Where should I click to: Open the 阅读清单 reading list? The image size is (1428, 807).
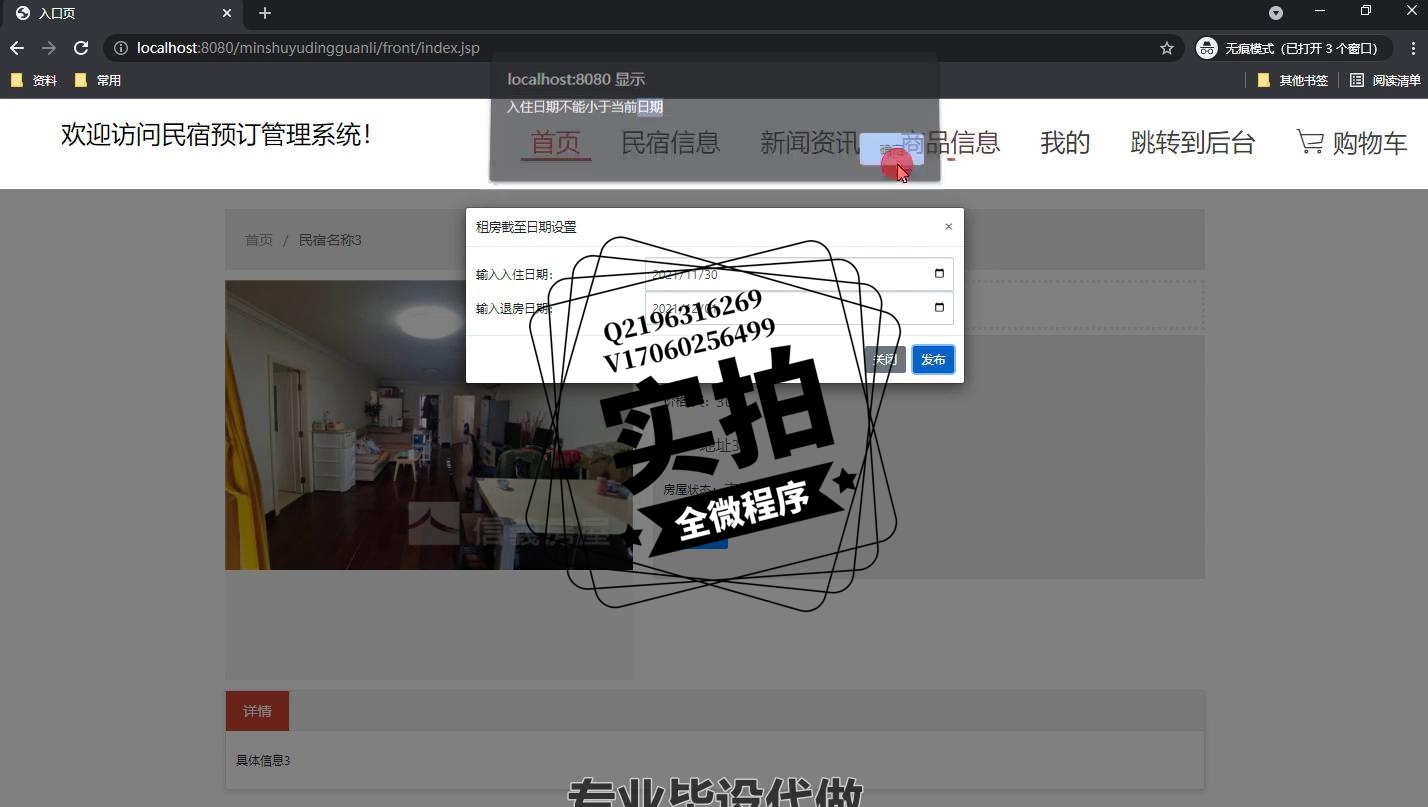tap(1385, 80)
